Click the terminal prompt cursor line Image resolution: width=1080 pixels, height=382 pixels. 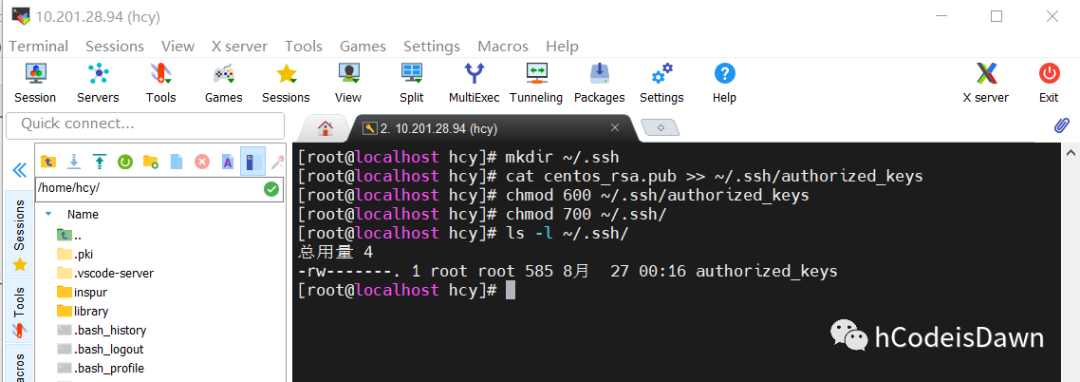click(406, 290)
